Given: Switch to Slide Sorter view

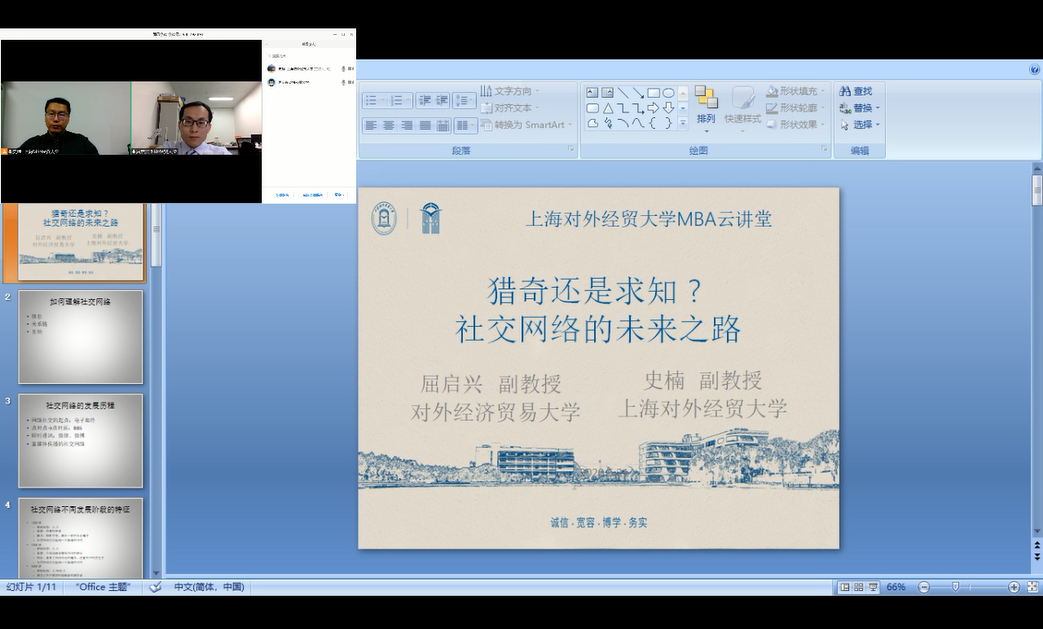Looking at the screenshot, I should point(859,587).
